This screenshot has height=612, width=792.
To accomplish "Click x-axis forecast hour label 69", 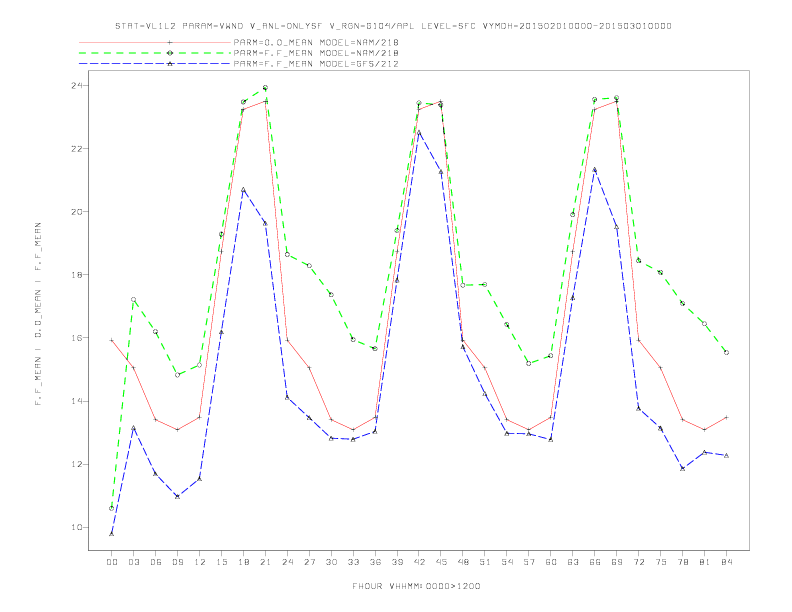I will click(617, 562).
